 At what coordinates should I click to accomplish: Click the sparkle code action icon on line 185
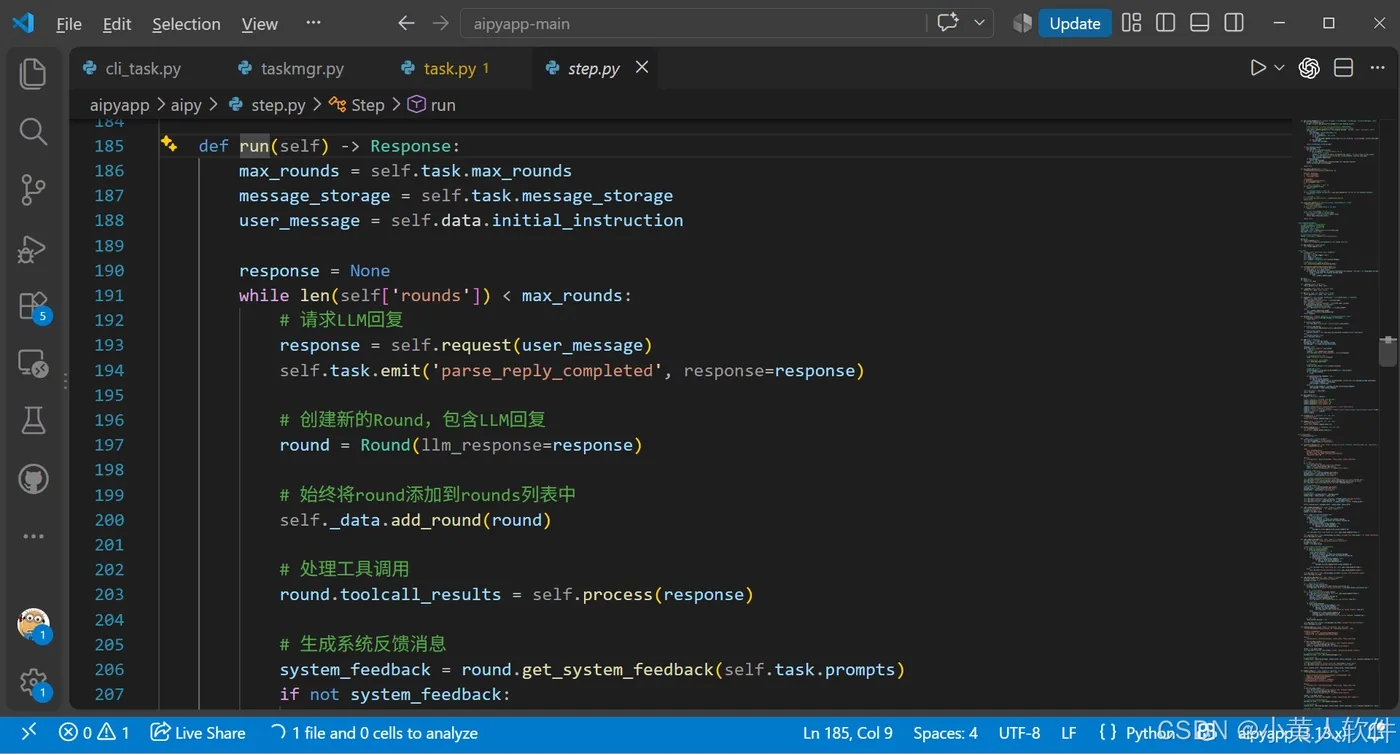169,145
